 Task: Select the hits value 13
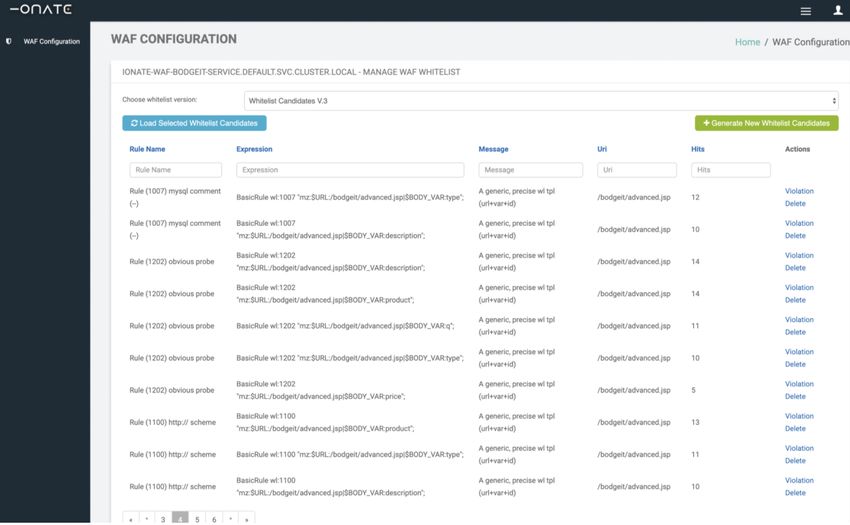click(695, 422)
